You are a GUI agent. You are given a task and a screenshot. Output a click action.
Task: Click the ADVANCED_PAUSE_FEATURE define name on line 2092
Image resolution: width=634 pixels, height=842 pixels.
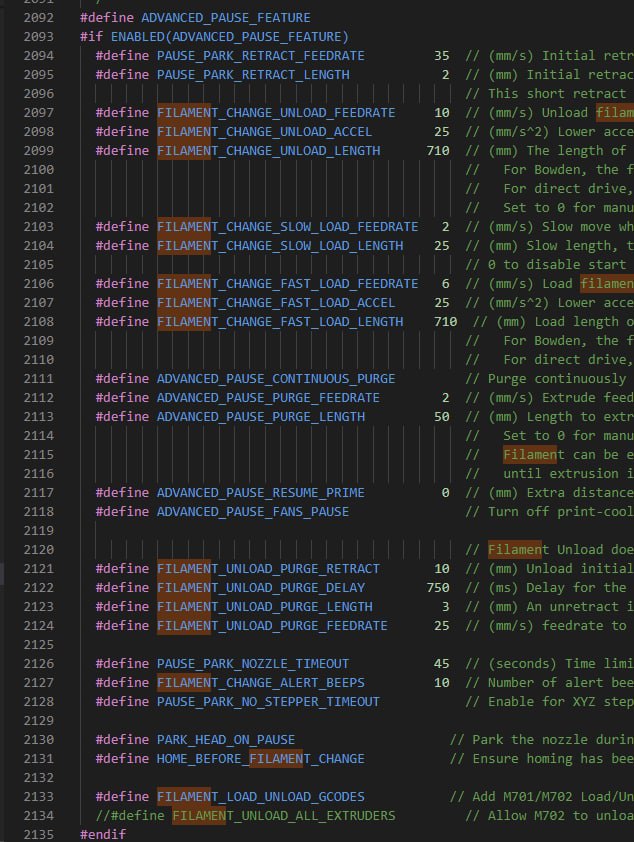coord(225,18)
